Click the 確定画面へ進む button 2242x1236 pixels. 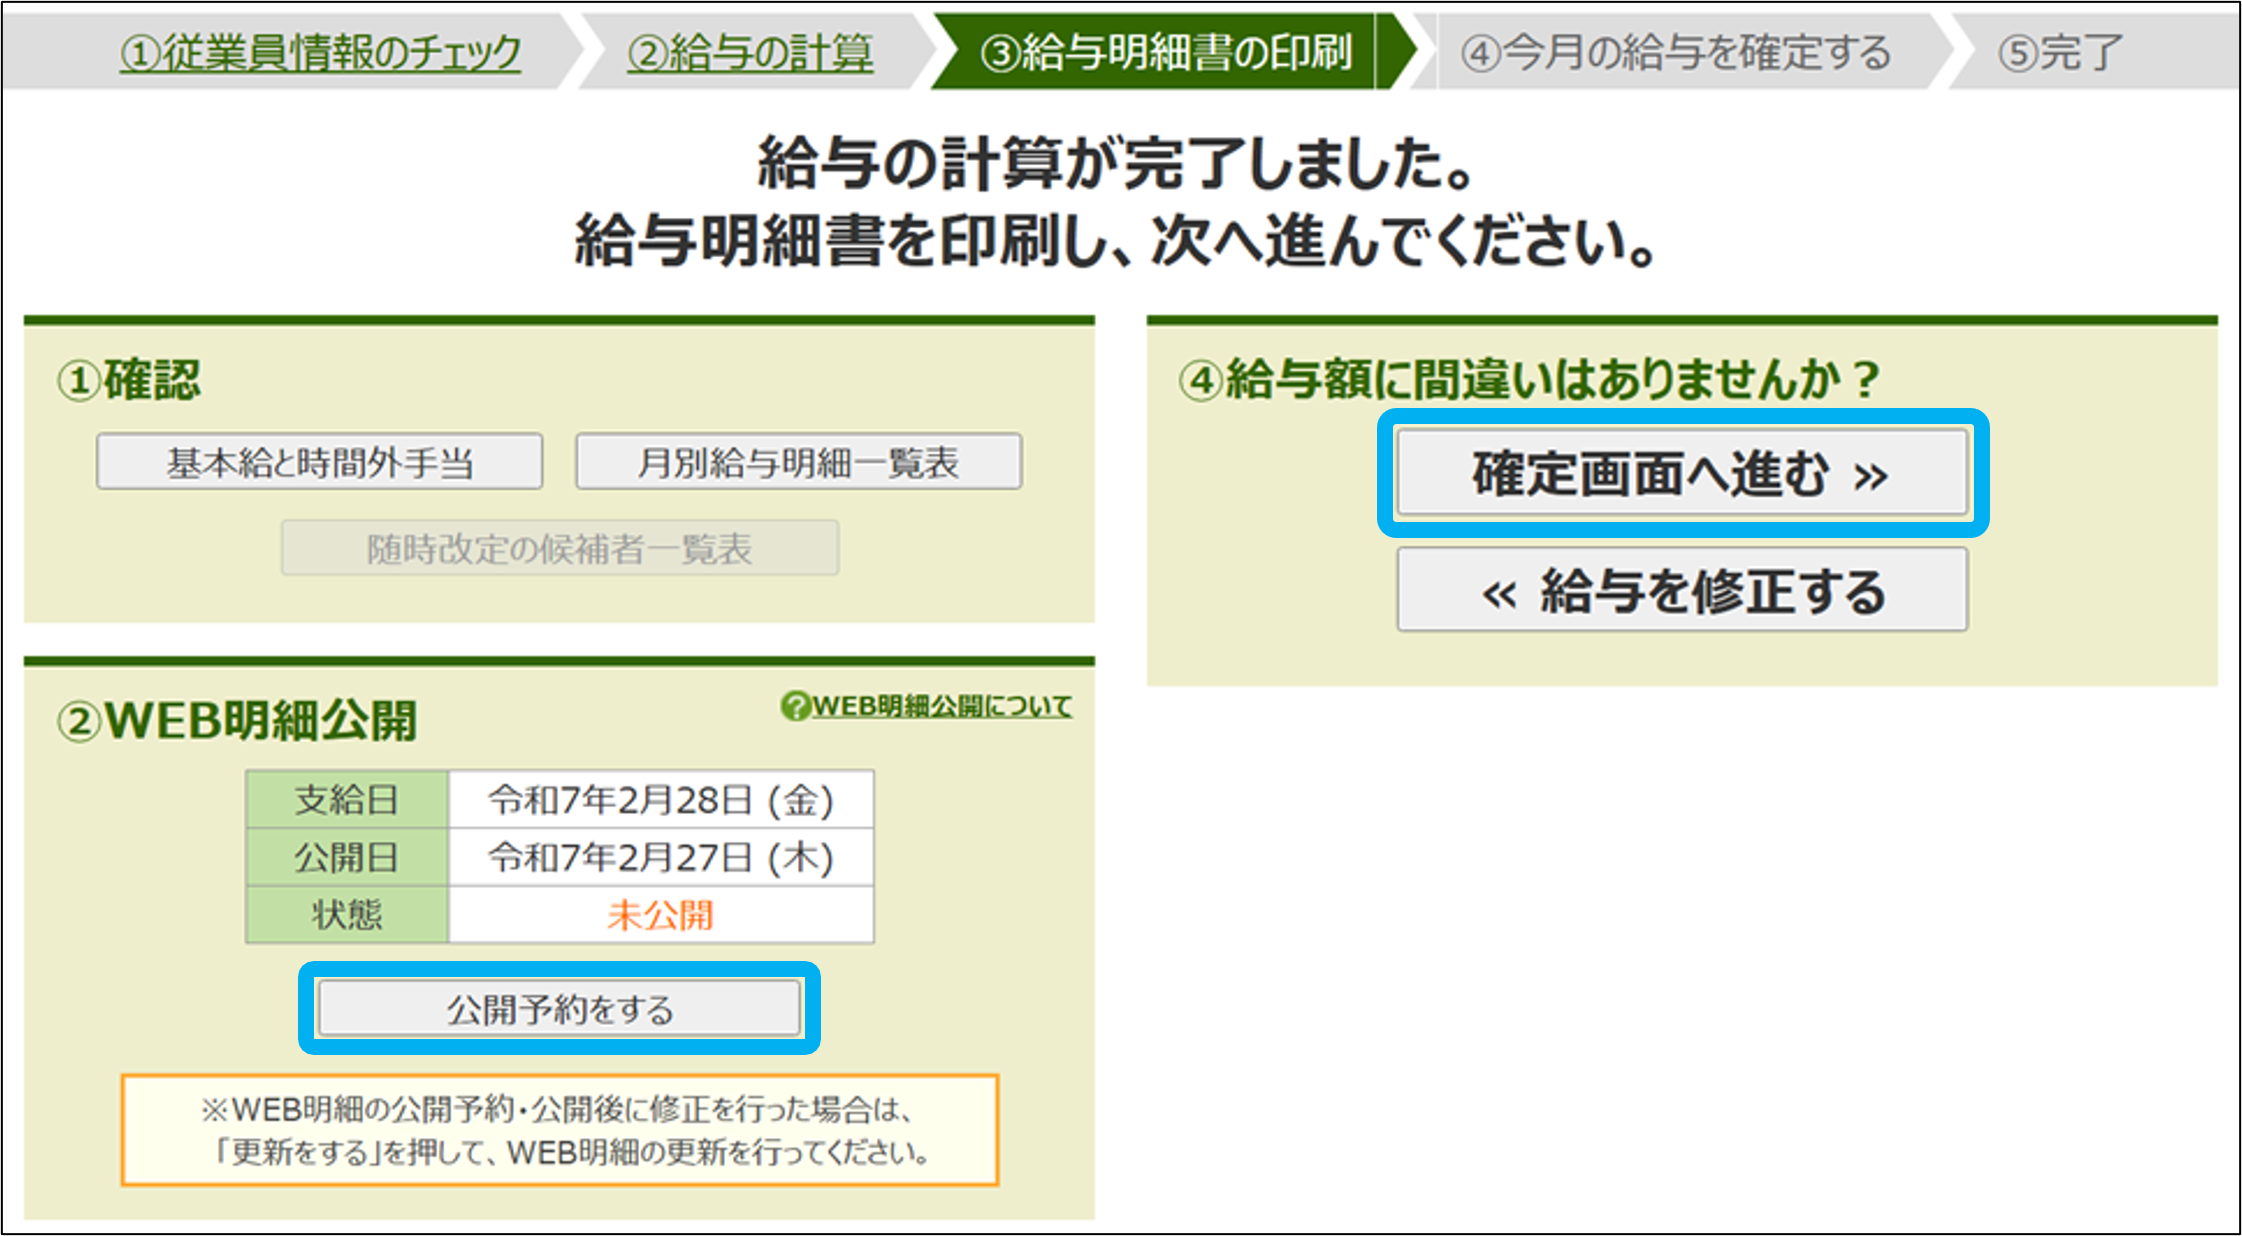1682,474
